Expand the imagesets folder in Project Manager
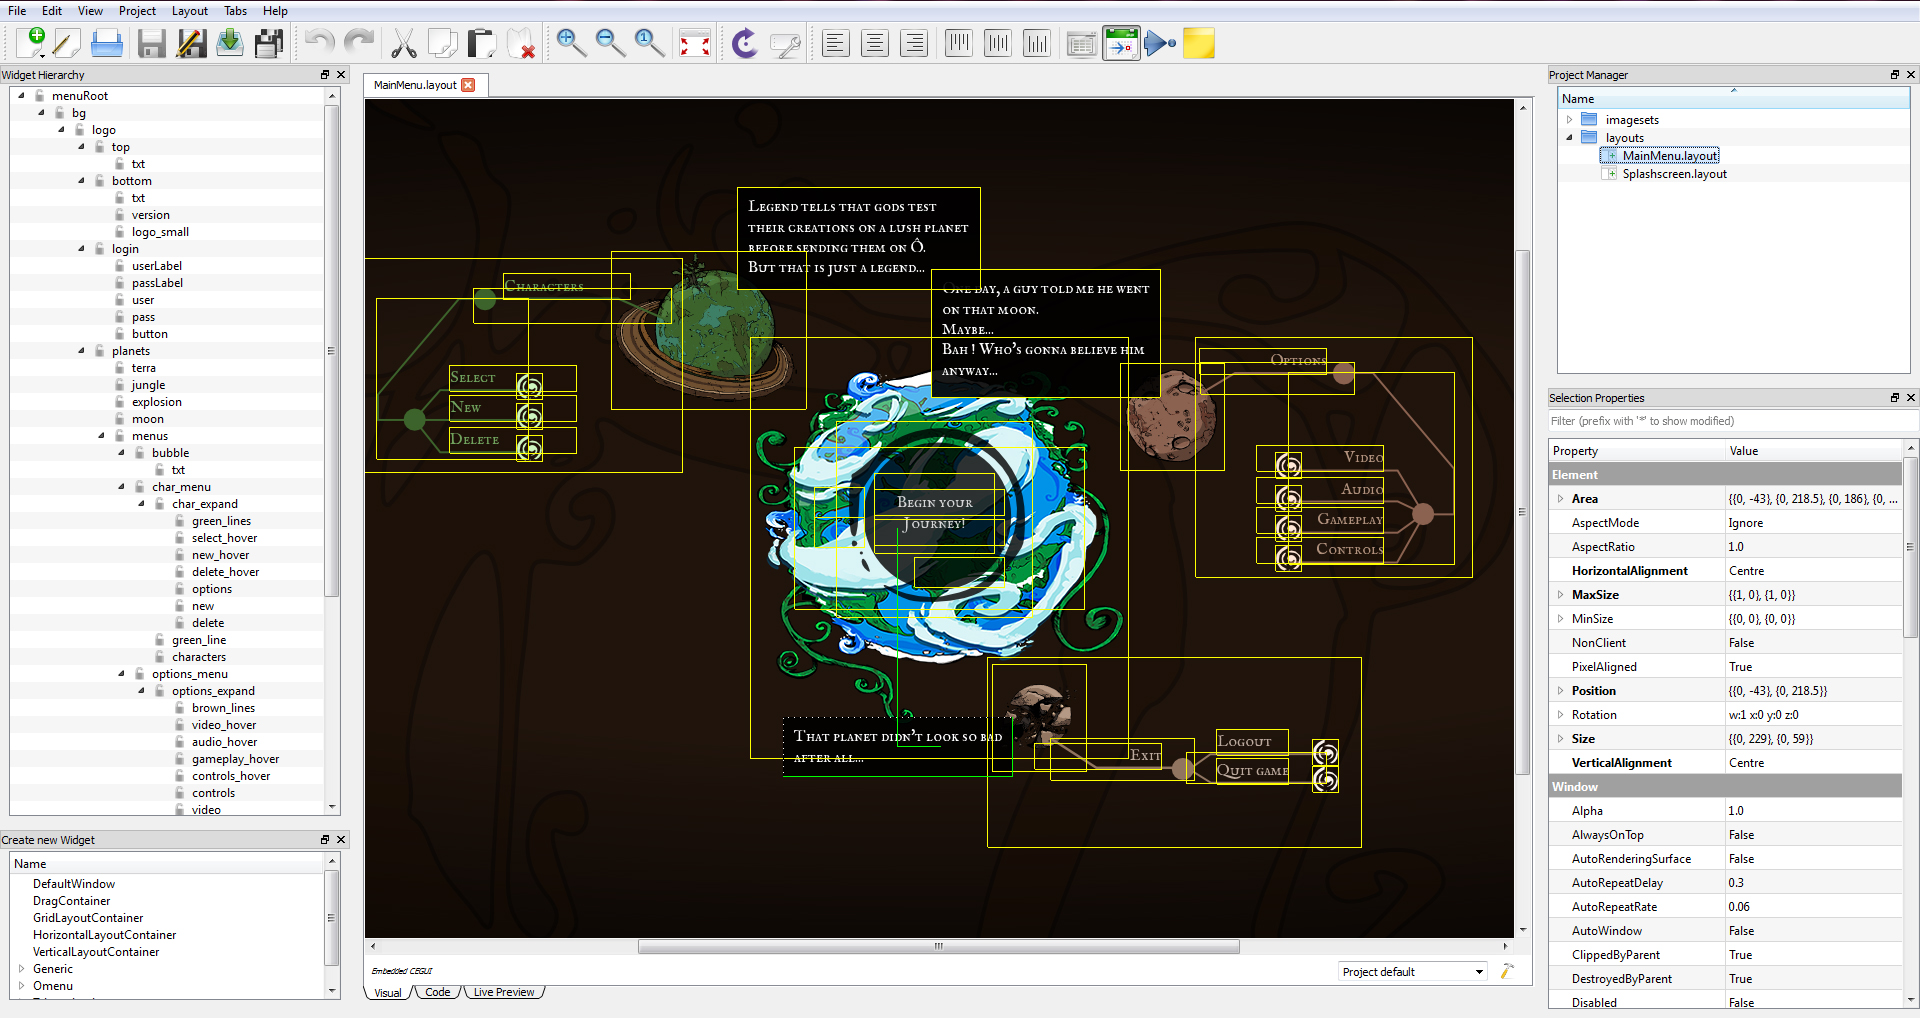The height and width of the screenshot is (1018, 1920). pos(1570,120)
